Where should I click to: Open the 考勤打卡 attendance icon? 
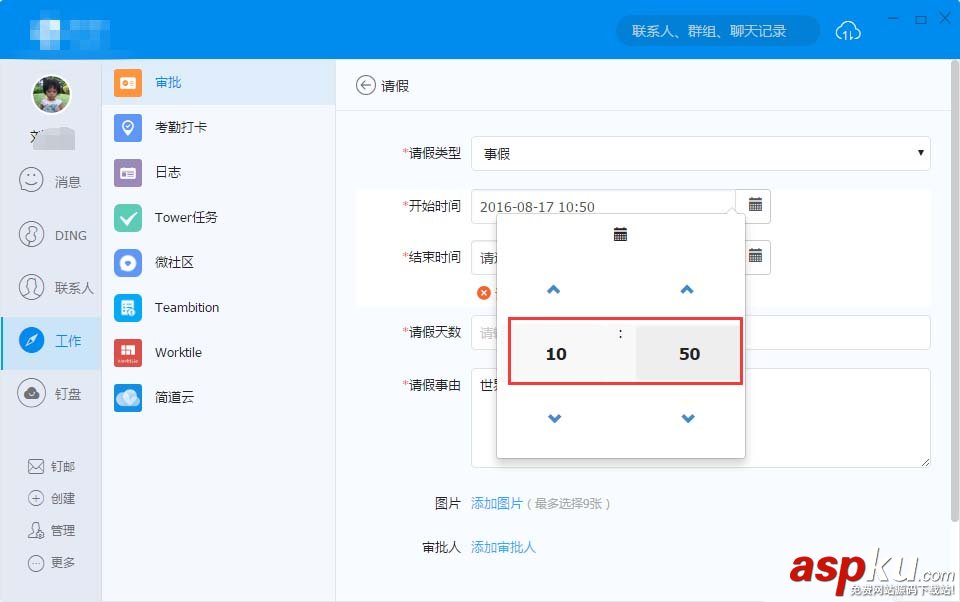(x=128, y=127)
